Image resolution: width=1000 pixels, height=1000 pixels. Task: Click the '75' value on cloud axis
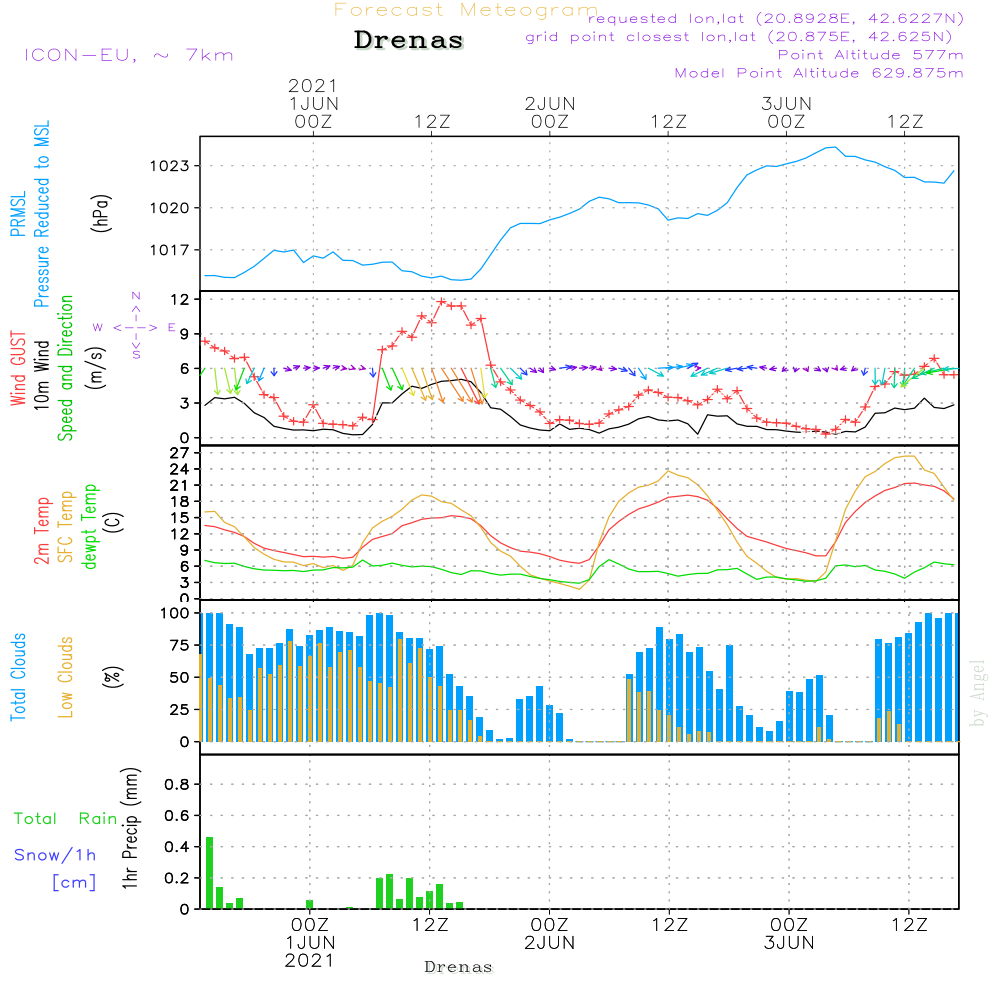180,645
